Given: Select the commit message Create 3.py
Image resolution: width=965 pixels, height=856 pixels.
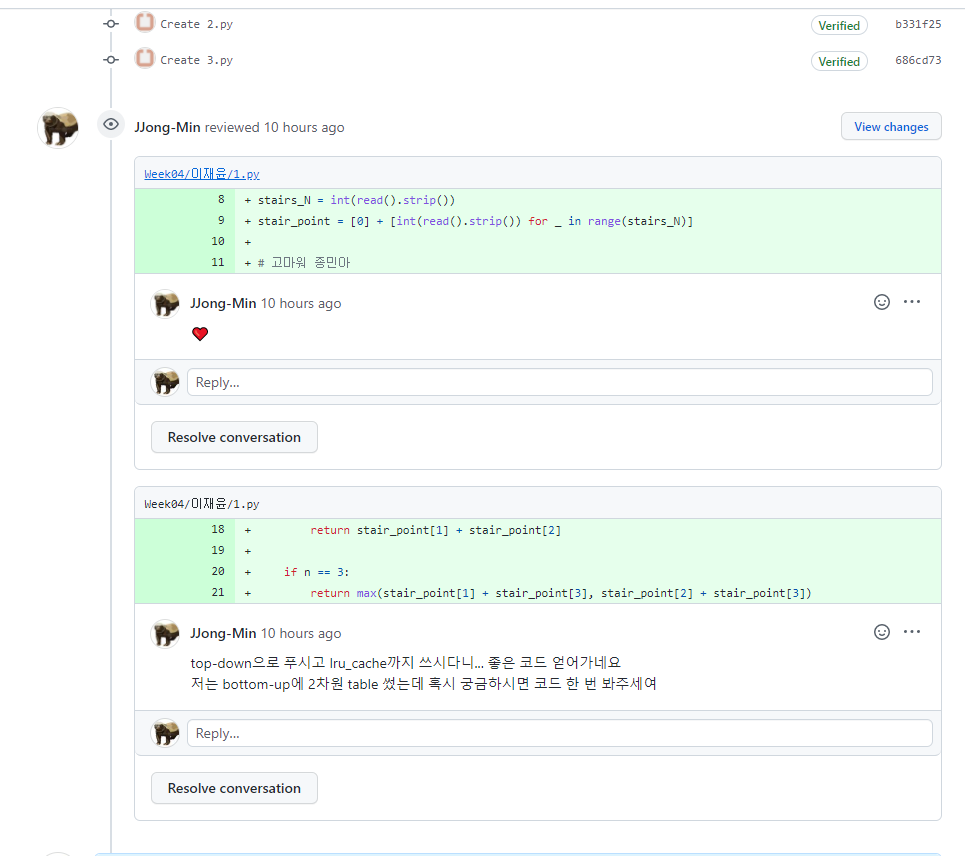Looking at the screenshot, I should pyautogui.click(x=199, y=59).
